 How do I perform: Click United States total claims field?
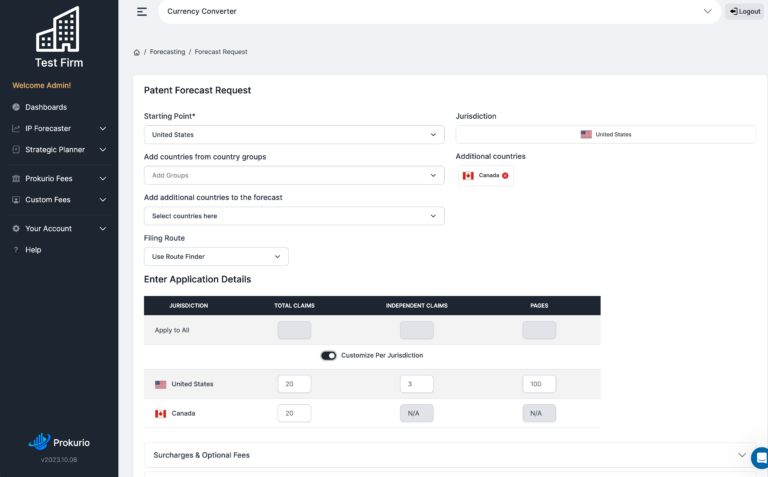(294, 384)
